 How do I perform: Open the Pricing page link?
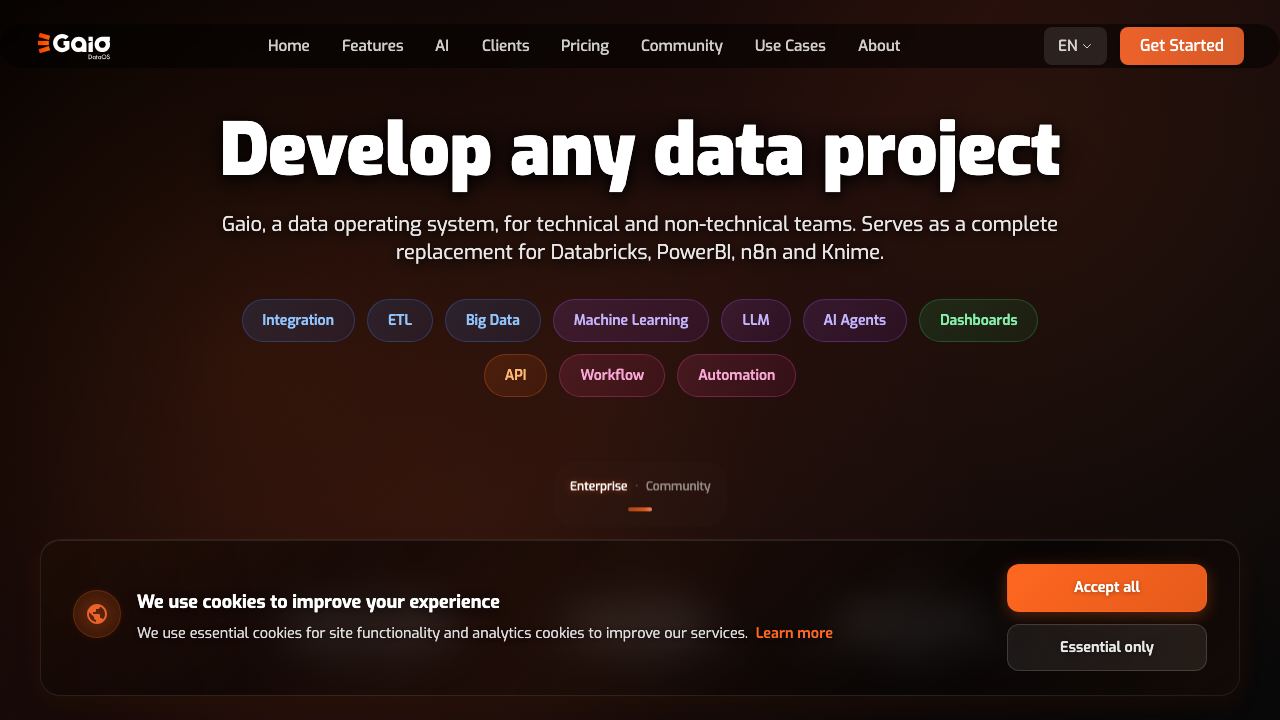pos(585,46)
